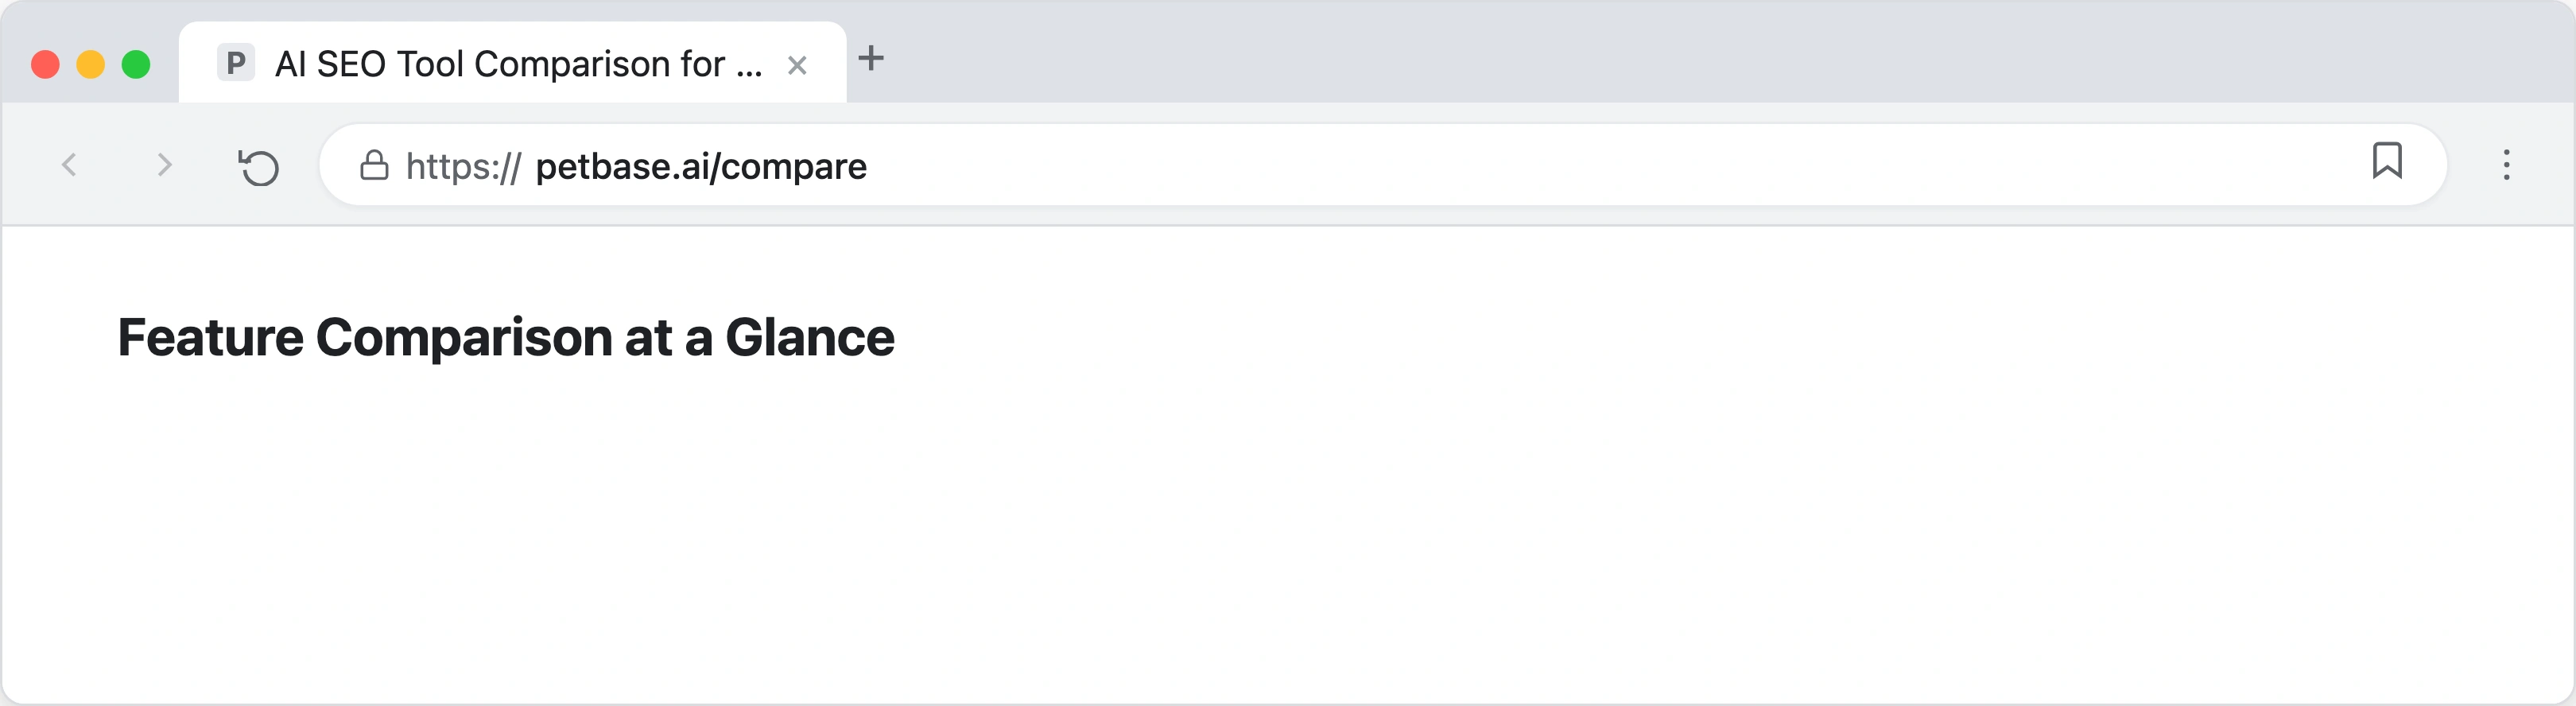Click the browser back arrow

pyautogui.click(x=69, y=165)
